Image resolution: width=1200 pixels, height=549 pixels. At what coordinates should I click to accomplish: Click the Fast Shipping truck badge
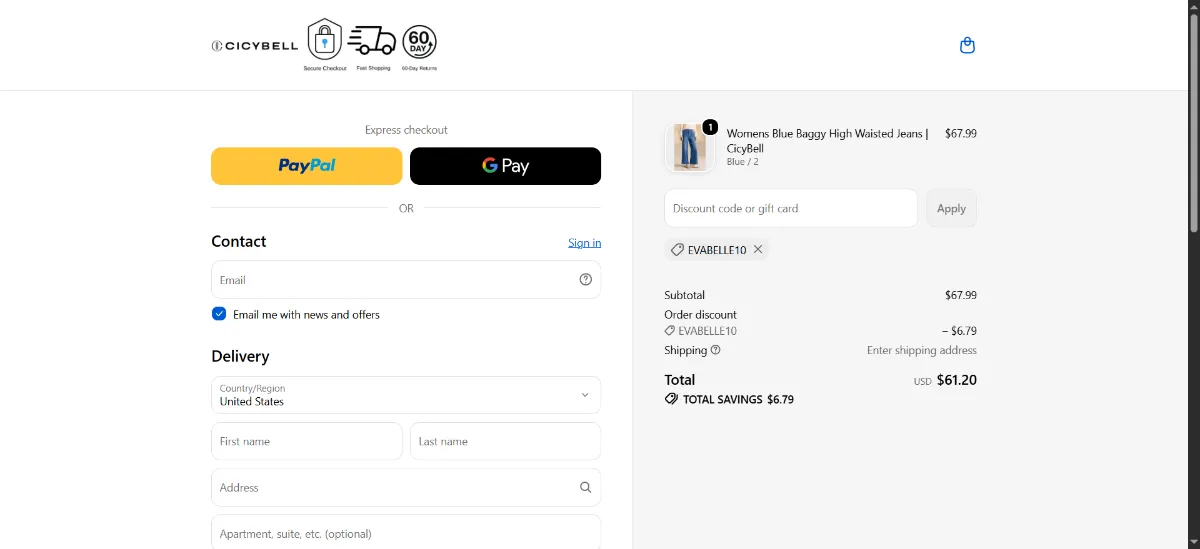372,45
